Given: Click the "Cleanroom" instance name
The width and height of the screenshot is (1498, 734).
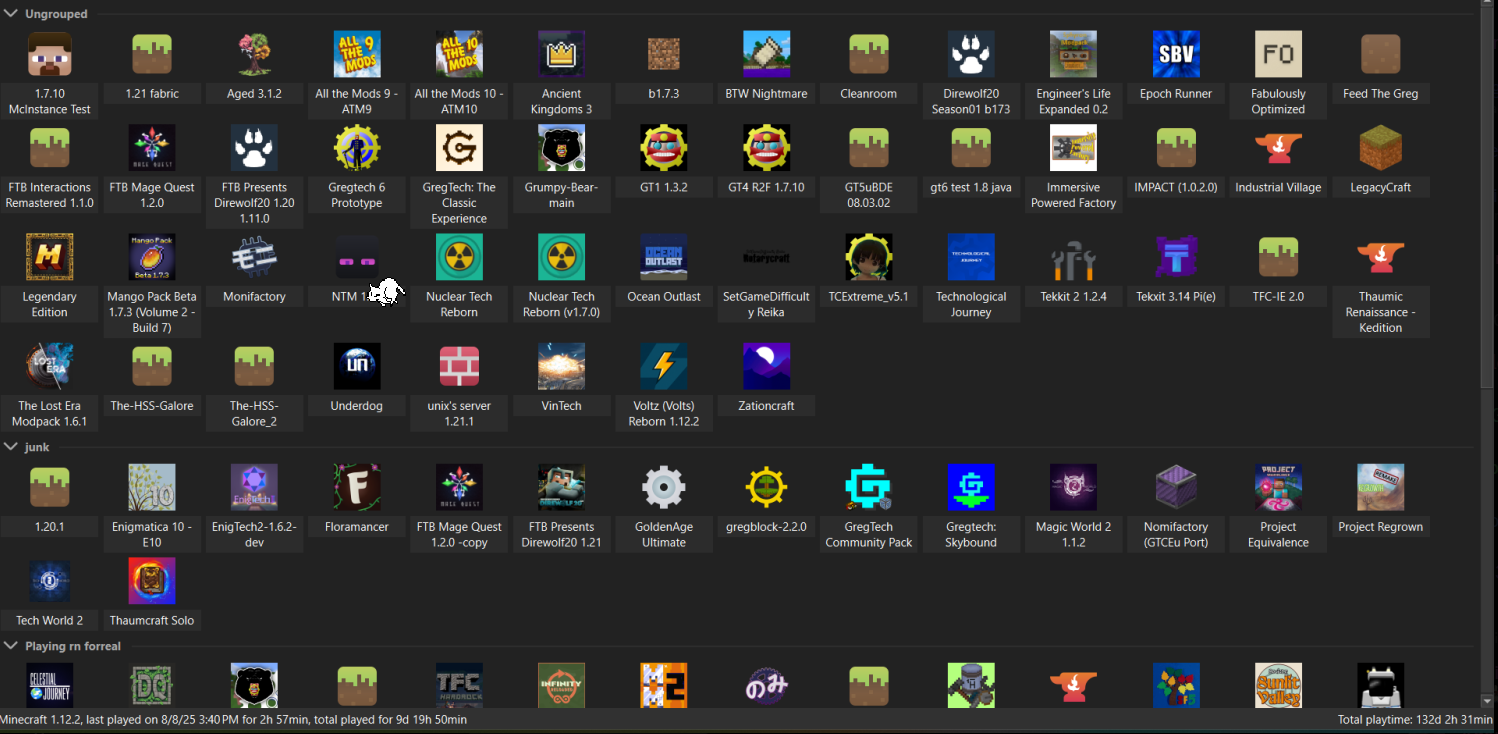Looking at the screenshot, I should [869, 94].
